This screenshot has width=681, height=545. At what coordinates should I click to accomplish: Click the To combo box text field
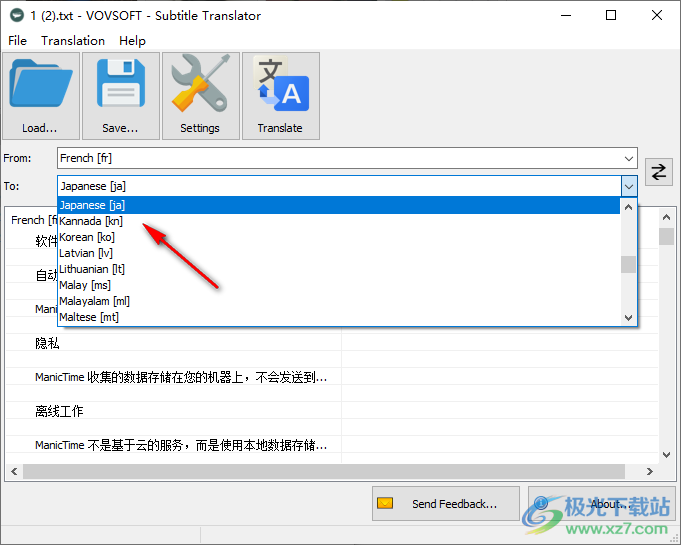point(339,187)
